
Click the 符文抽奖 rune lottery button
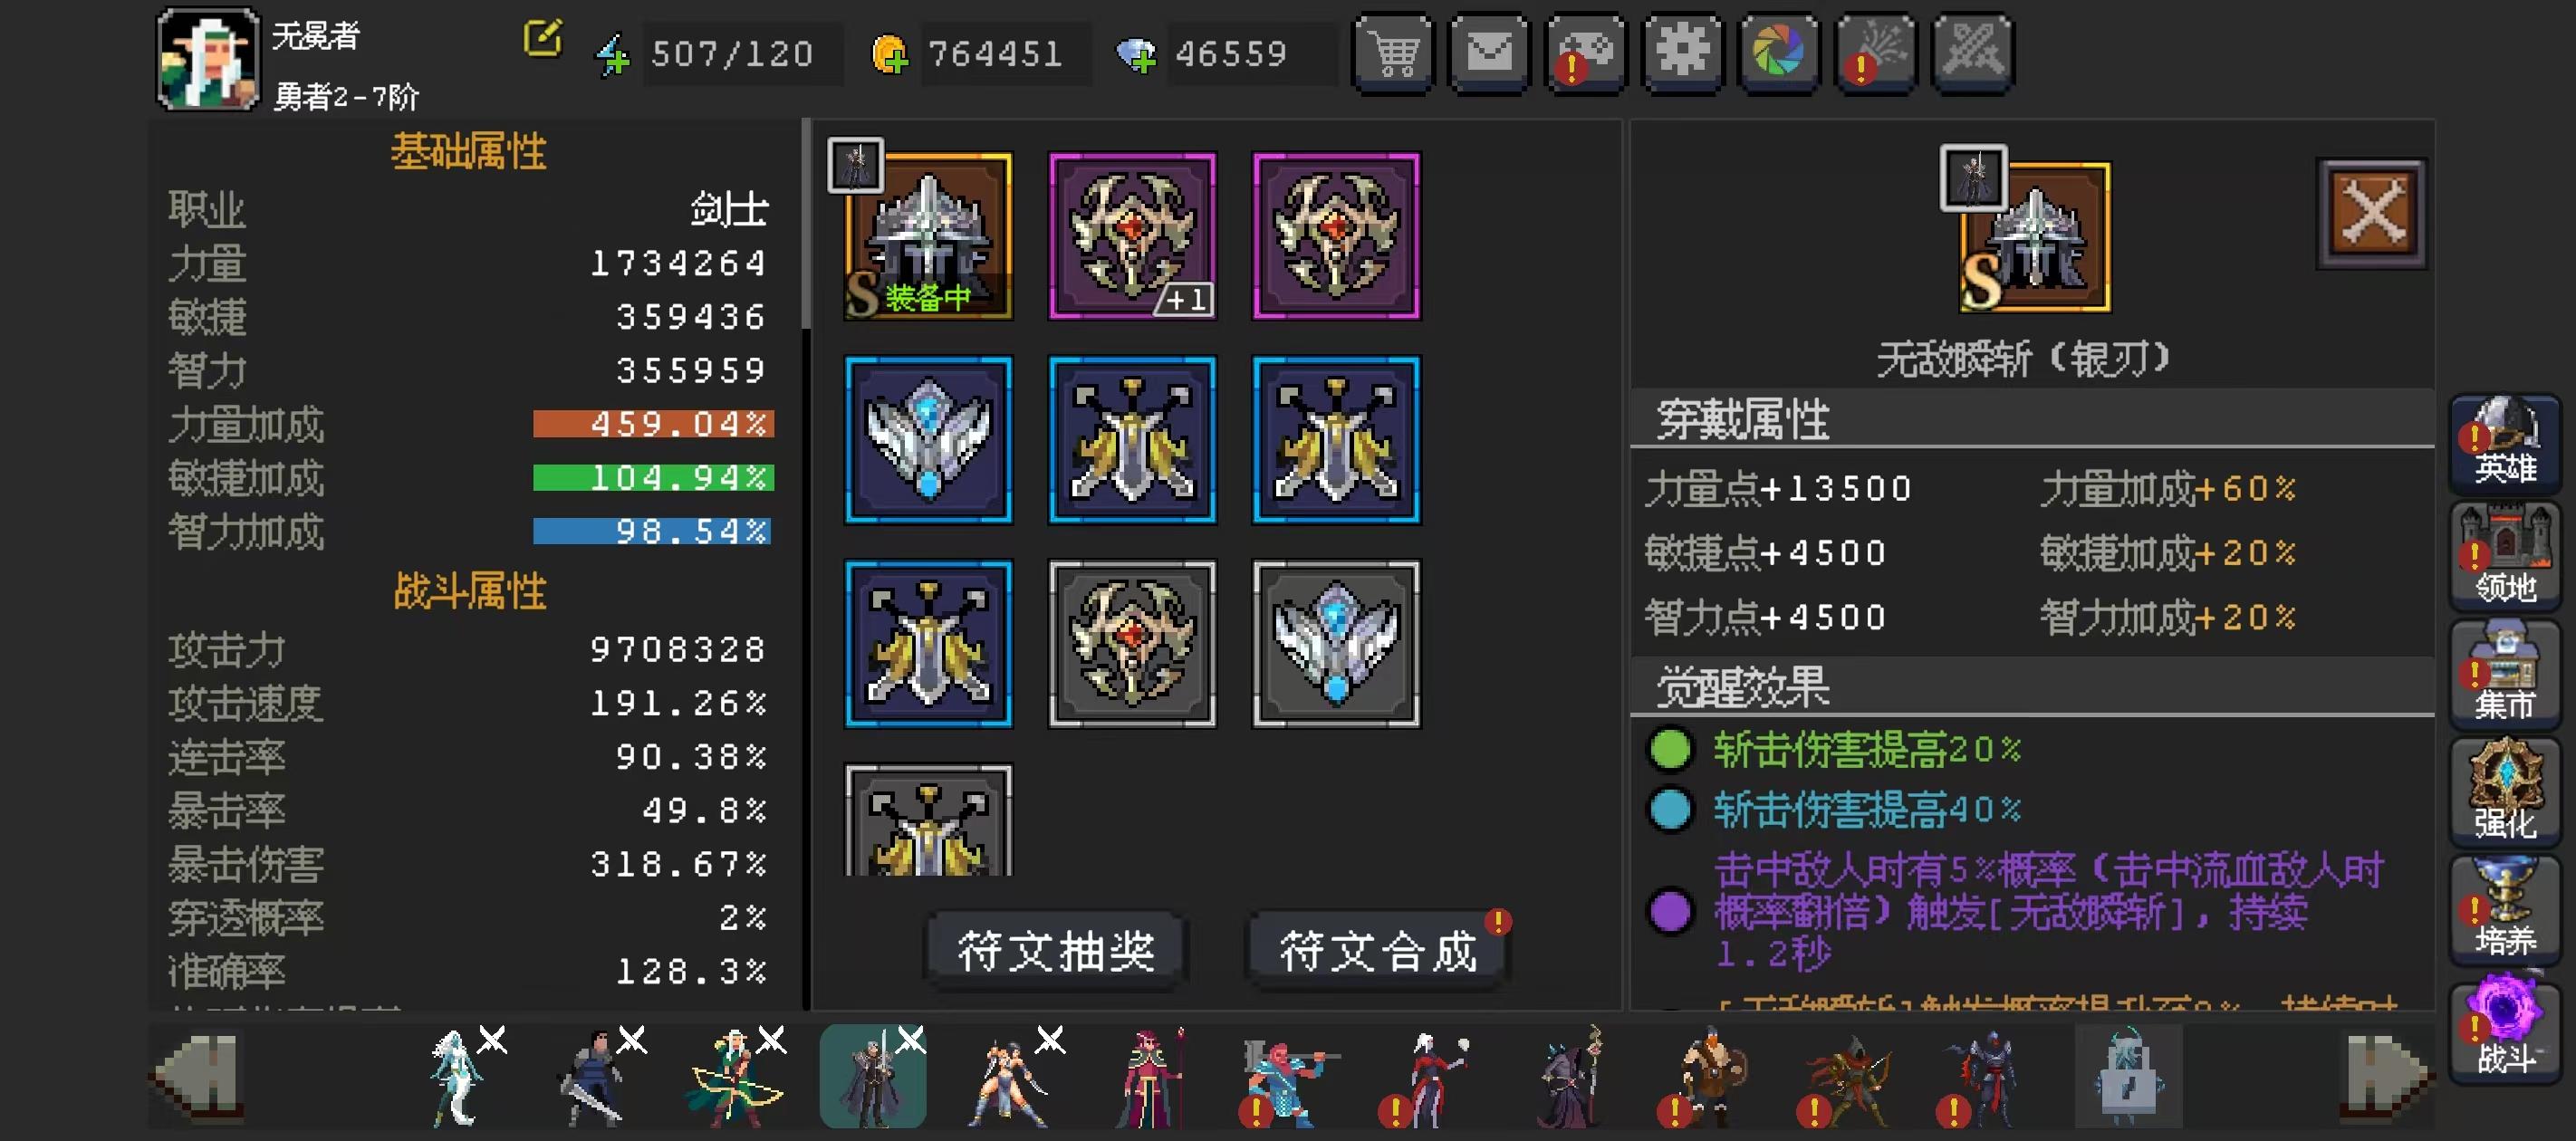tap(1056, 949)
